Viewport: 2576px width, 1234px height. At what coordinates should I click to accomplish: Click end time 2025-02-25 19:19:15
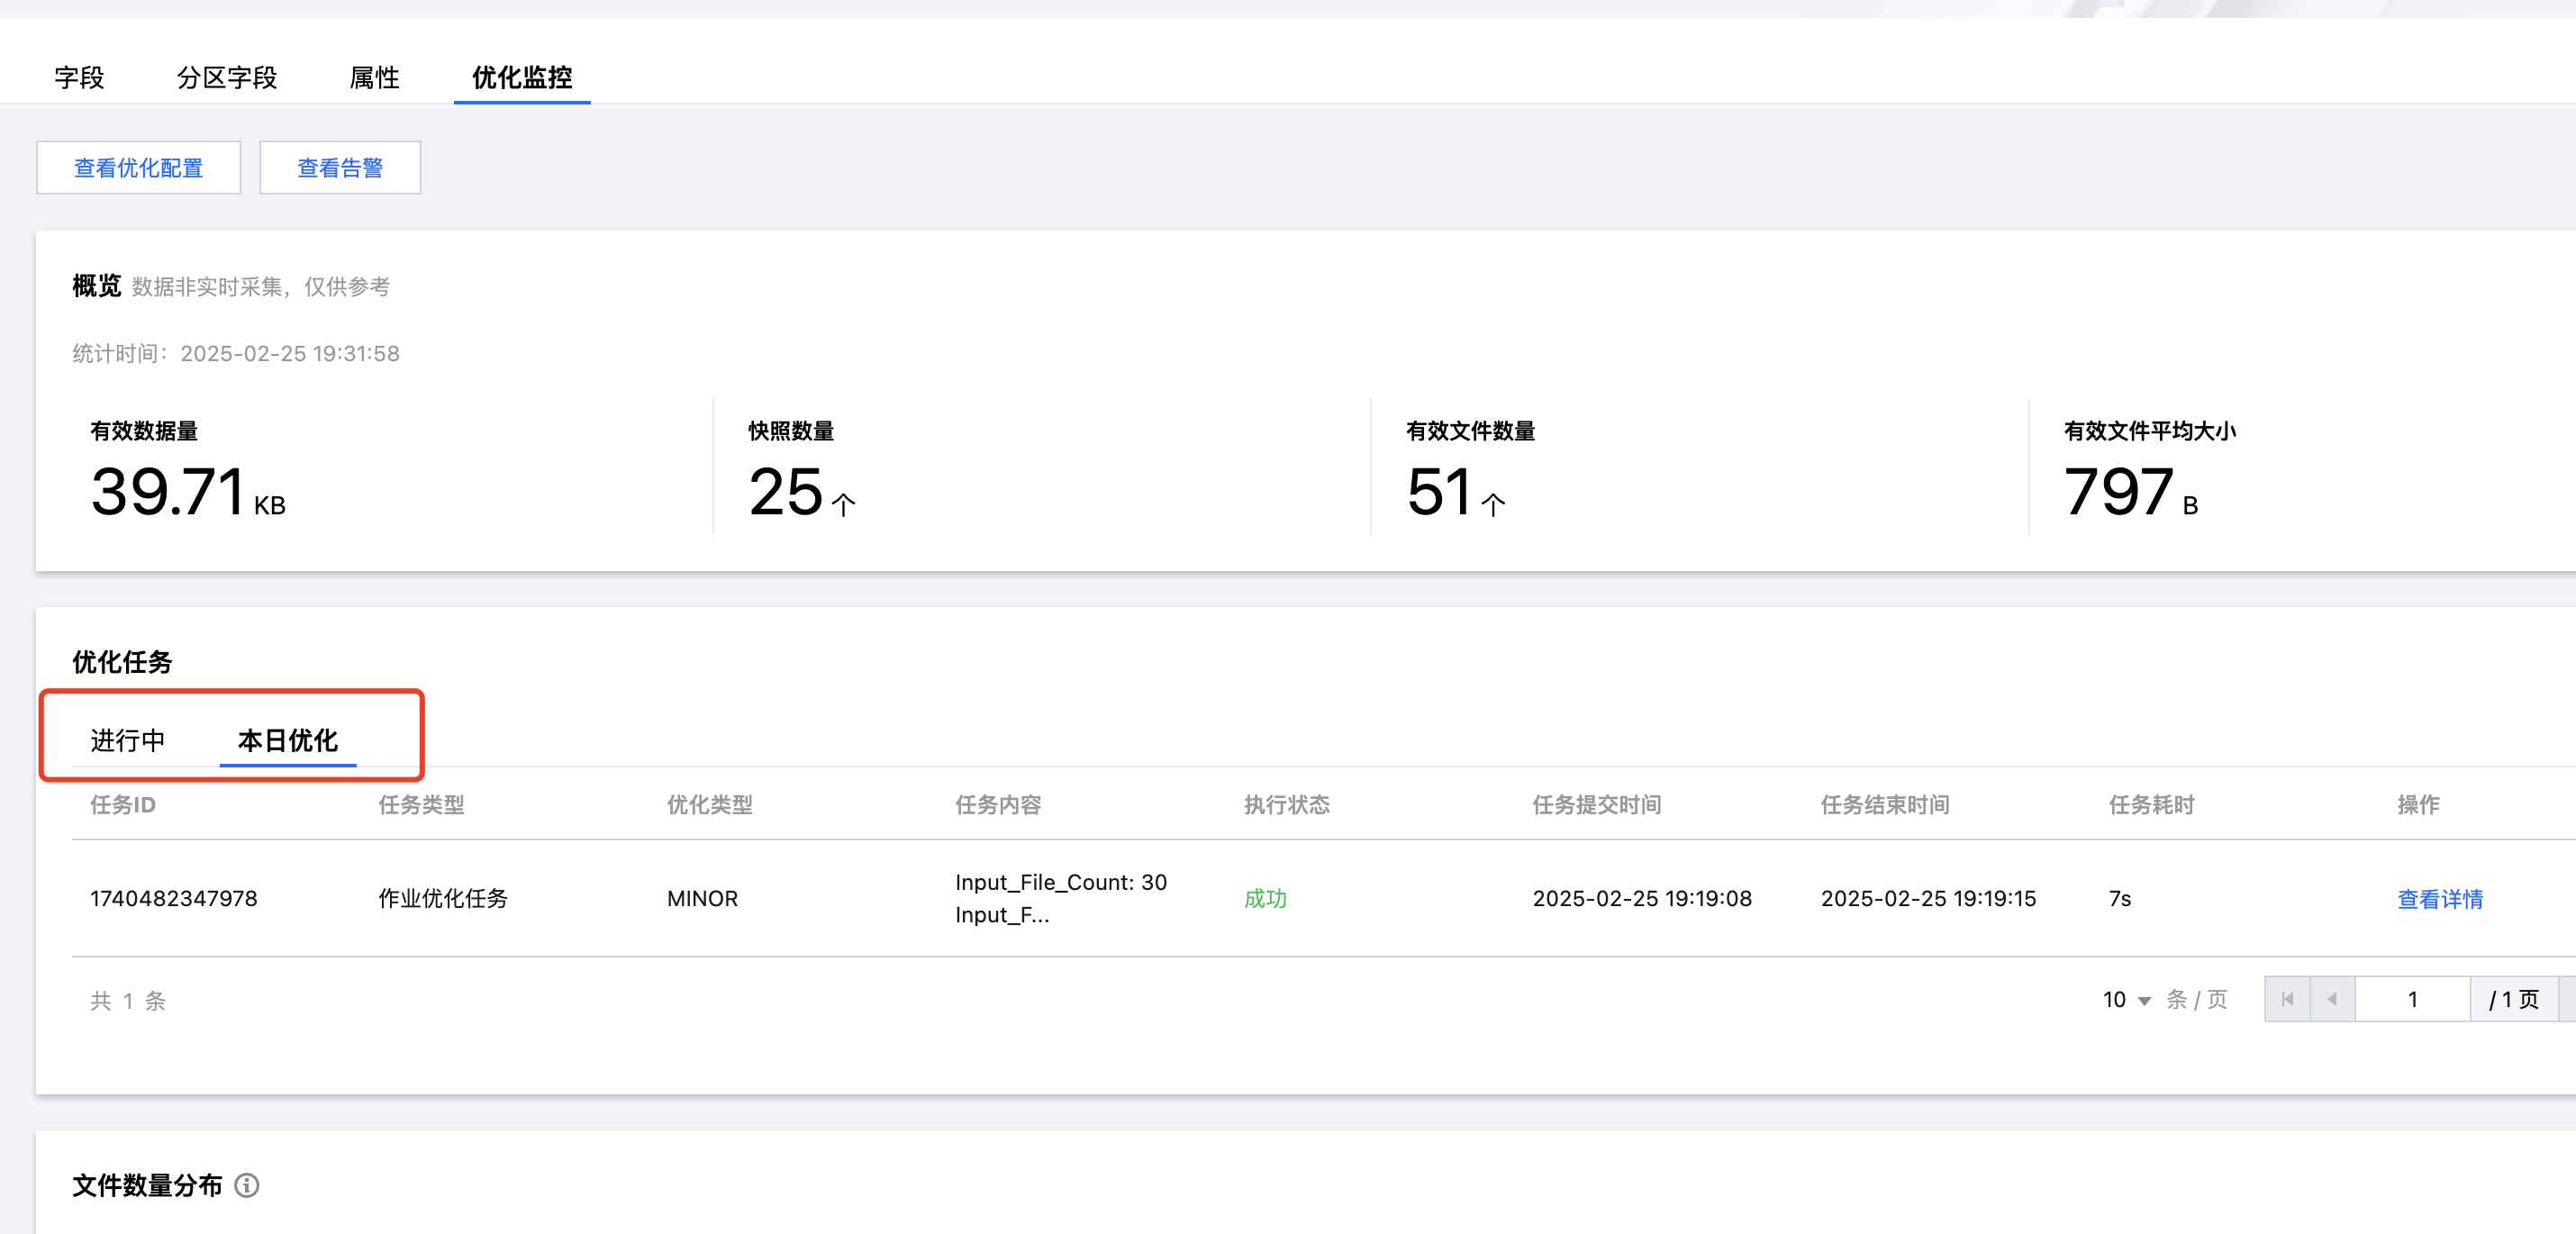[1928, 898]
